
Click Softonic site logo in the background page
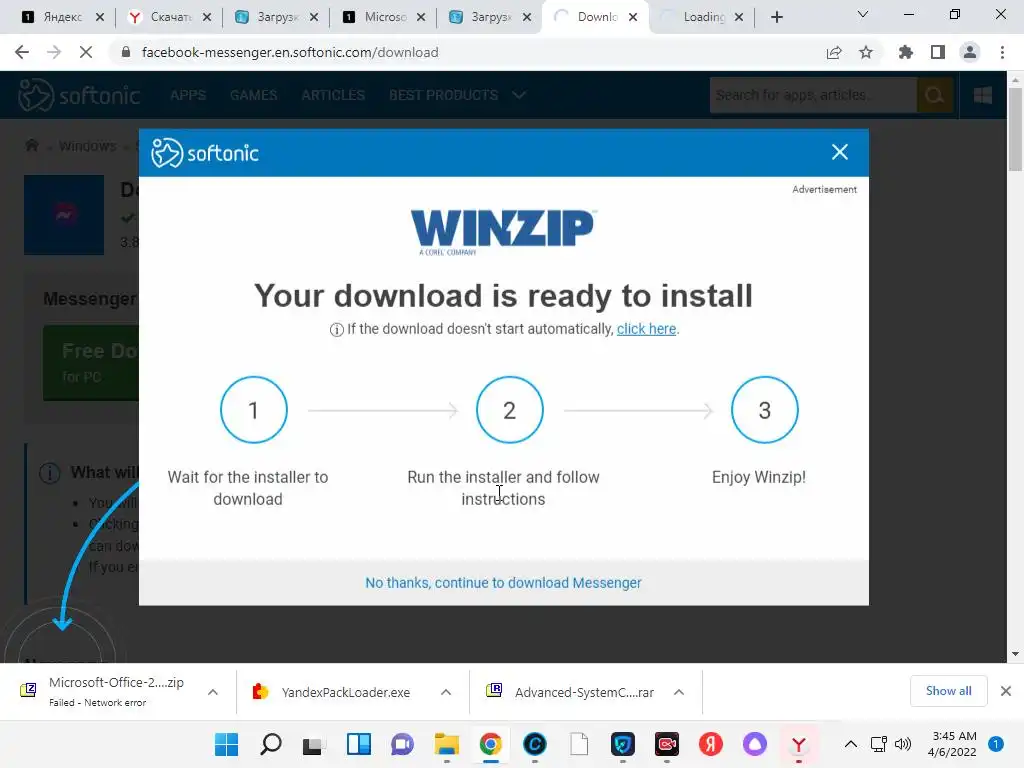[x=78, y=95]
